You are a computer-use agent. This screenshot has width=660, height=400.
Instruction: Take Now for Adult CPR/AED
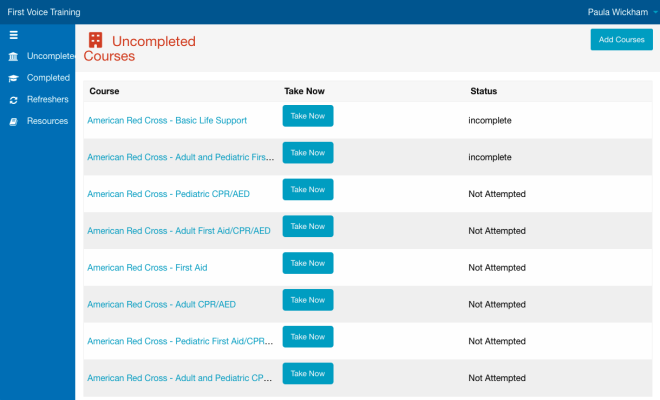click(308, 300)
